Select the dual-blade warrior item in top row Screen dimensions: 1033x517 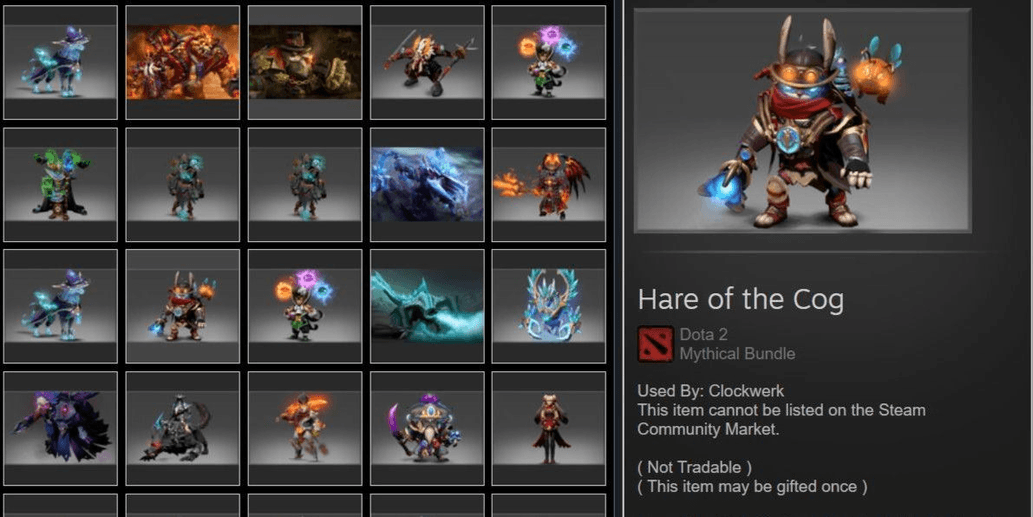point(427,63)
